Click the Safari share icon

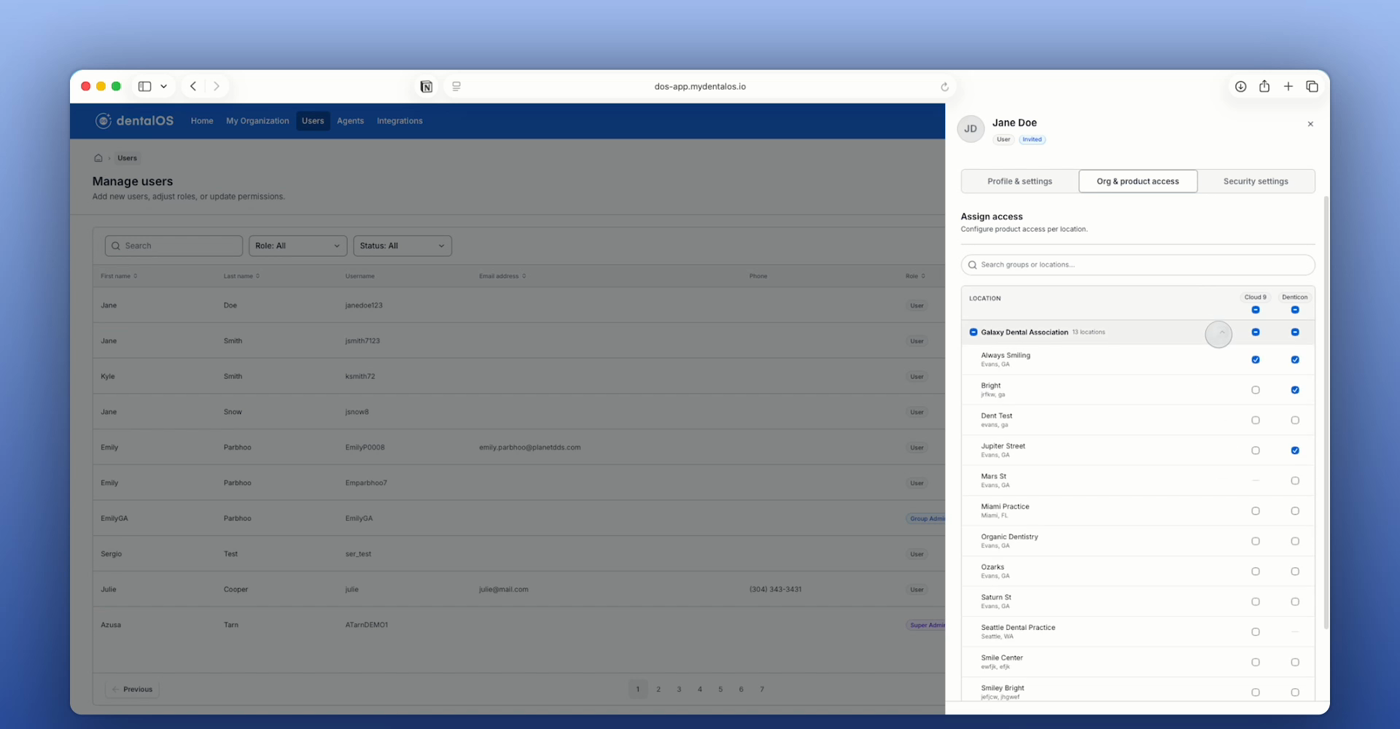click(x=1264, y=87)
